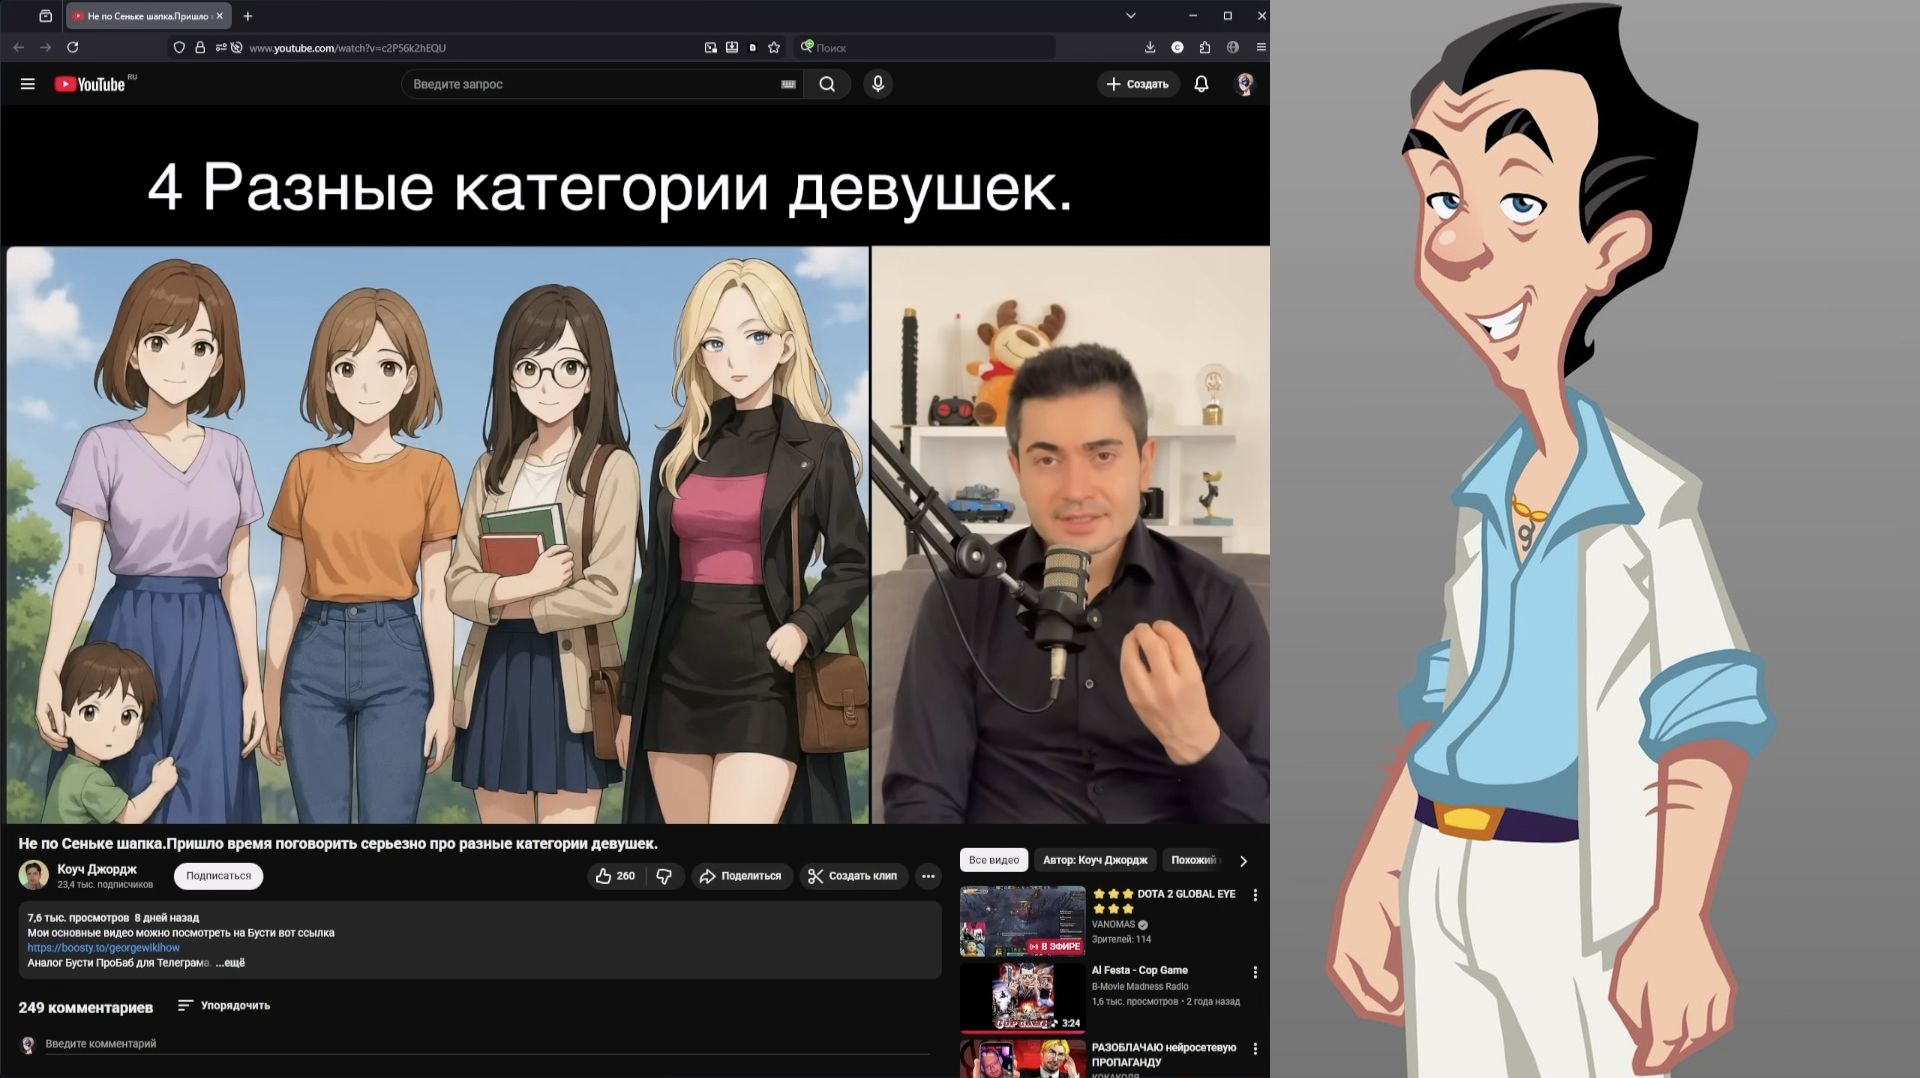
Task: Like the video with thumbs up
Action: [615, 876]
